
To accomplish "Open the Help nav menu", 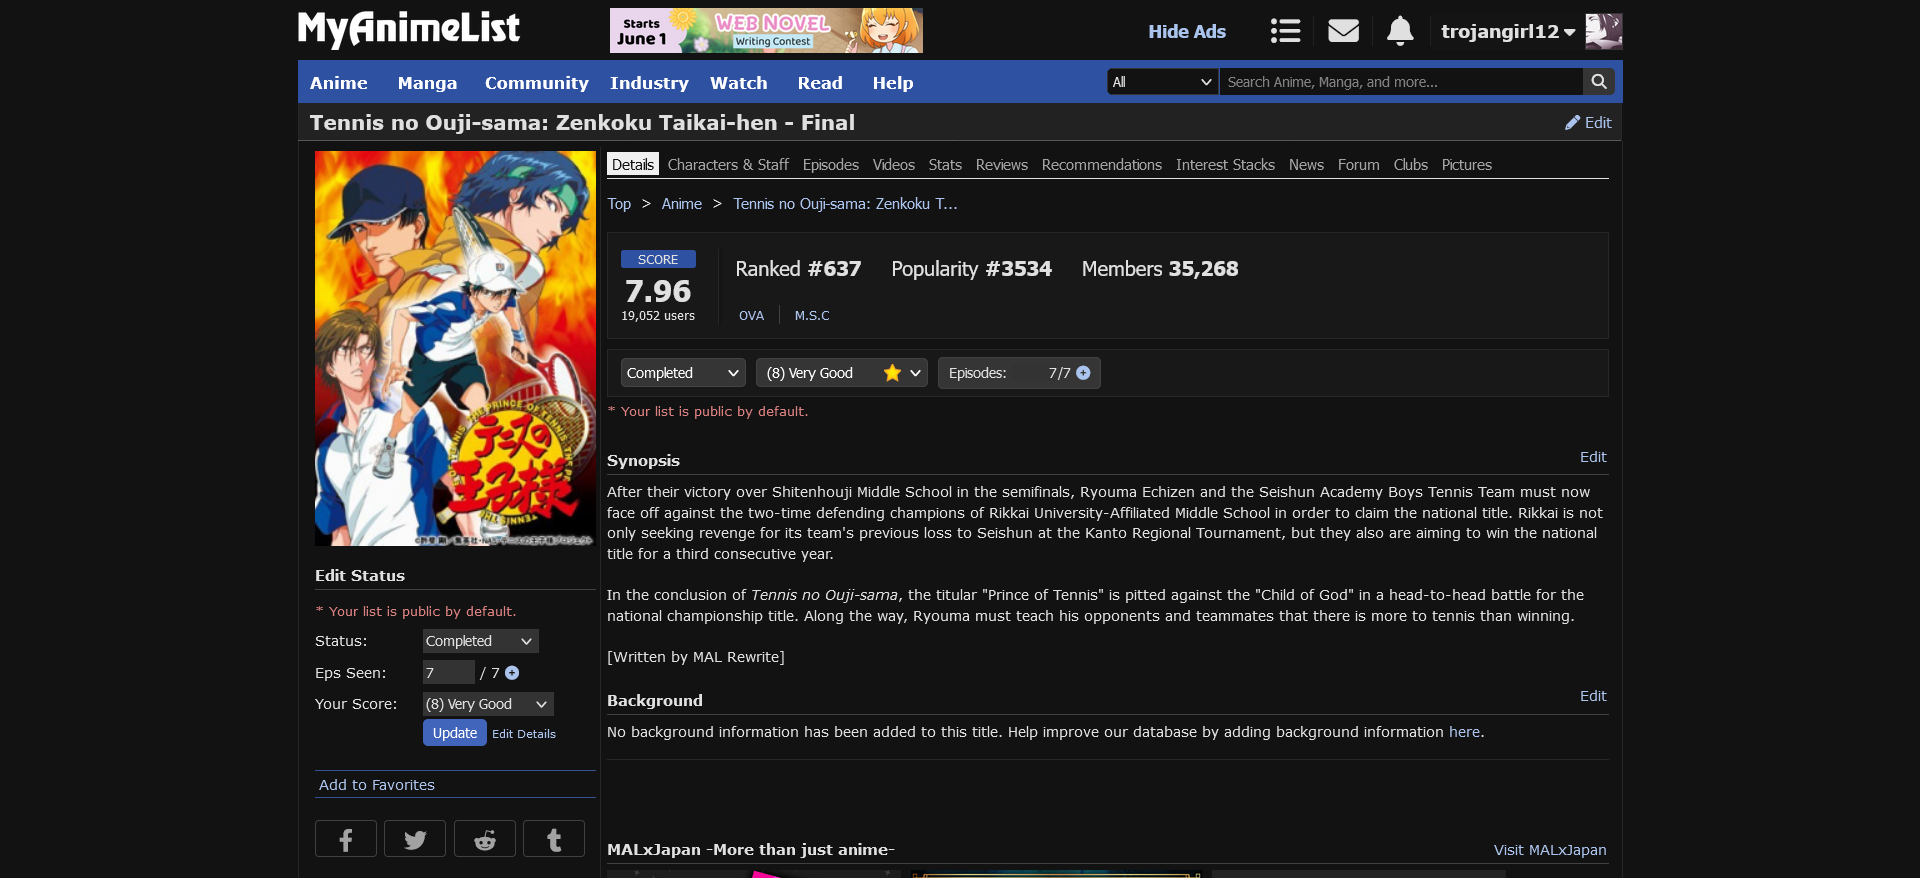I will click(893, 83).
